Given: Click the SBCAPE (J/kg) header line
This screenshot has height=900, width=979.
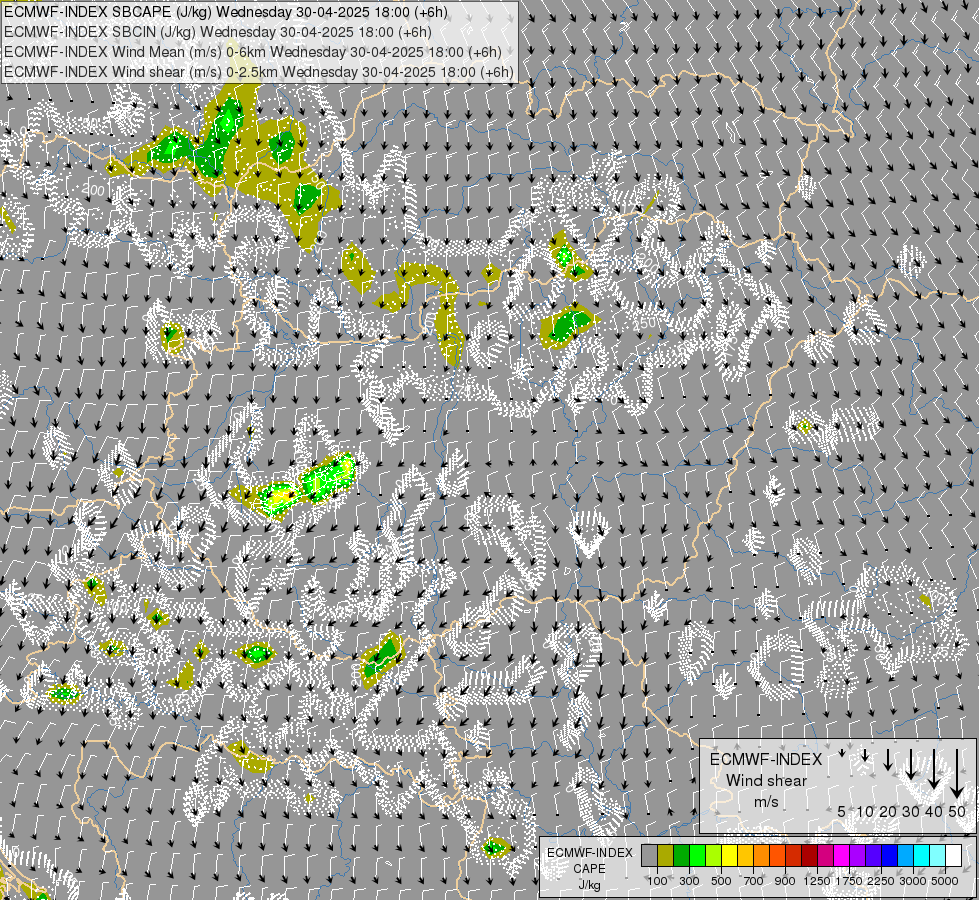Looking at the screenshot, I should 226,12.
